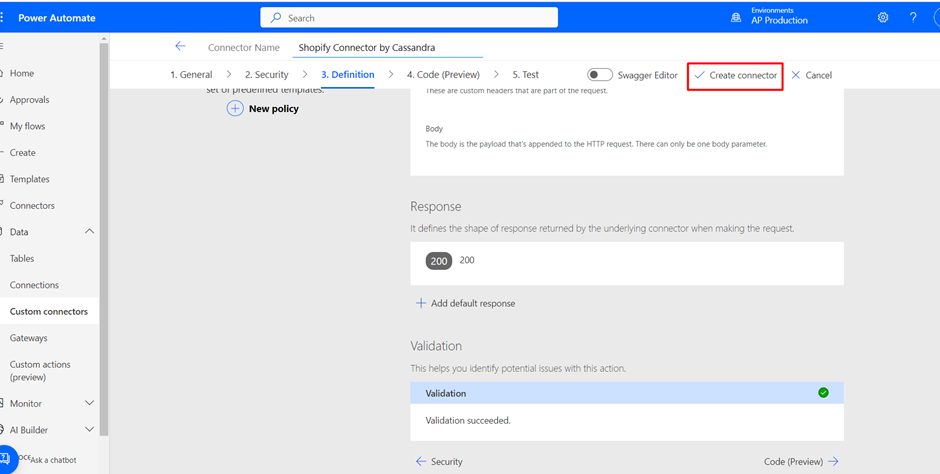Click the AP Production environment name
The height and width of the screenshot is (474, 940).
[779, 20]
